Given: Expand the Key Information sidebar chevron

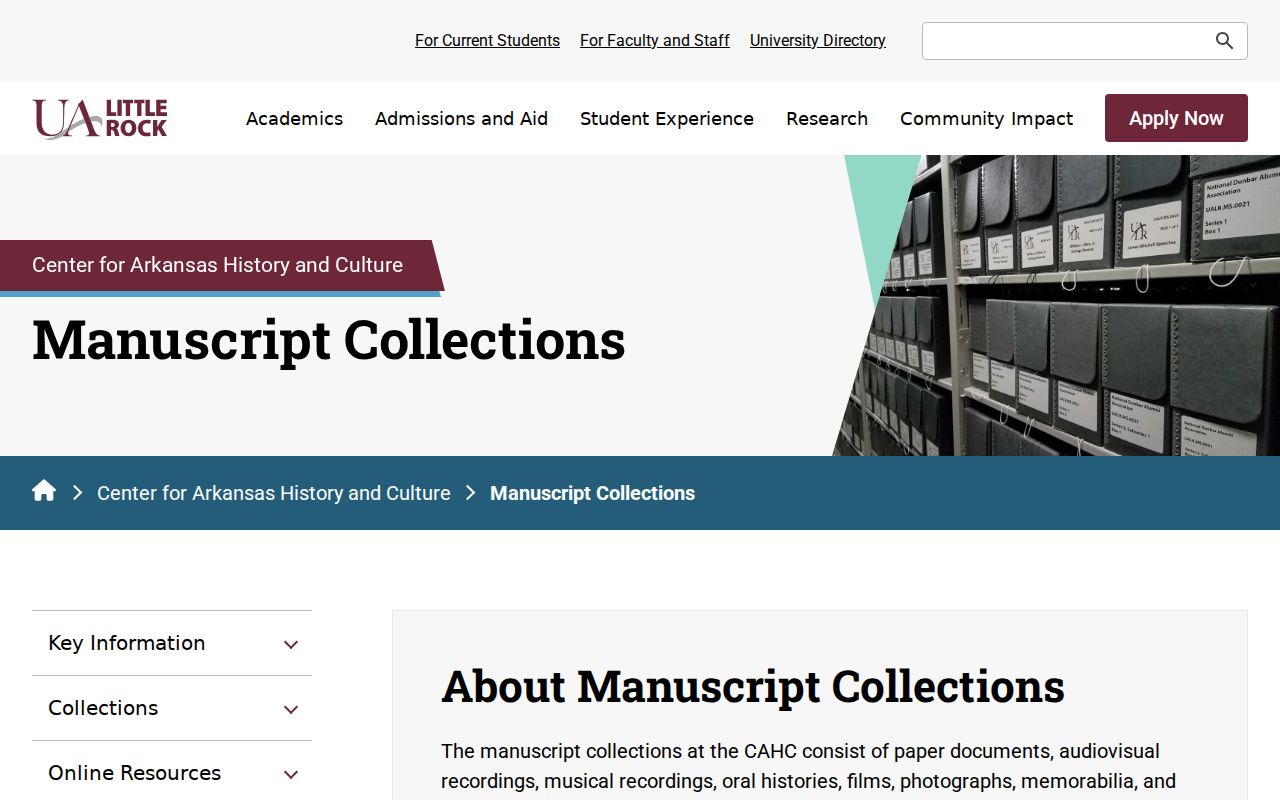Looking at the screenshot, I should tap(291, 644).
